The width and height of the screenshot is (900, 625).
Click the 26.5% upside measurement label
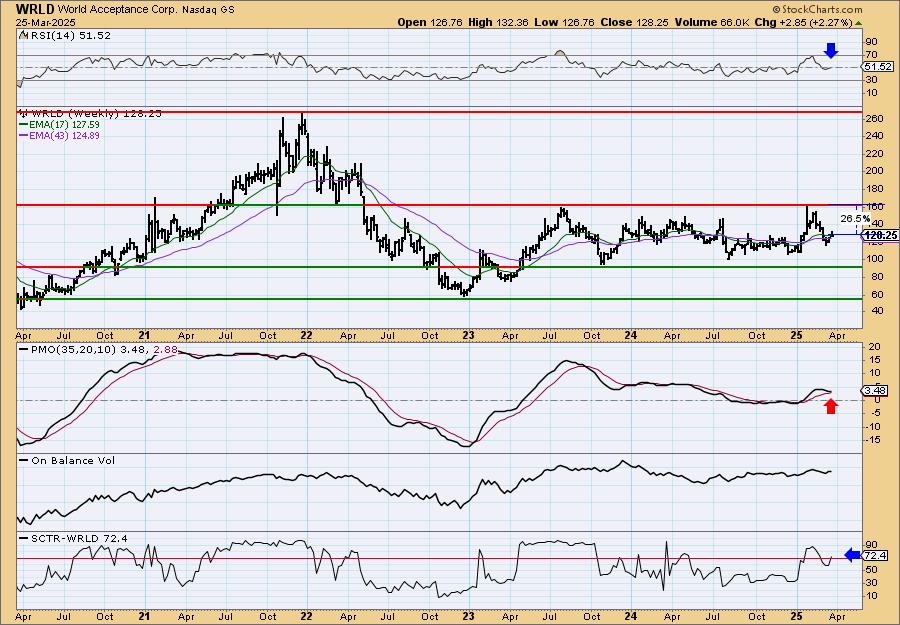(x=855, y=218)
